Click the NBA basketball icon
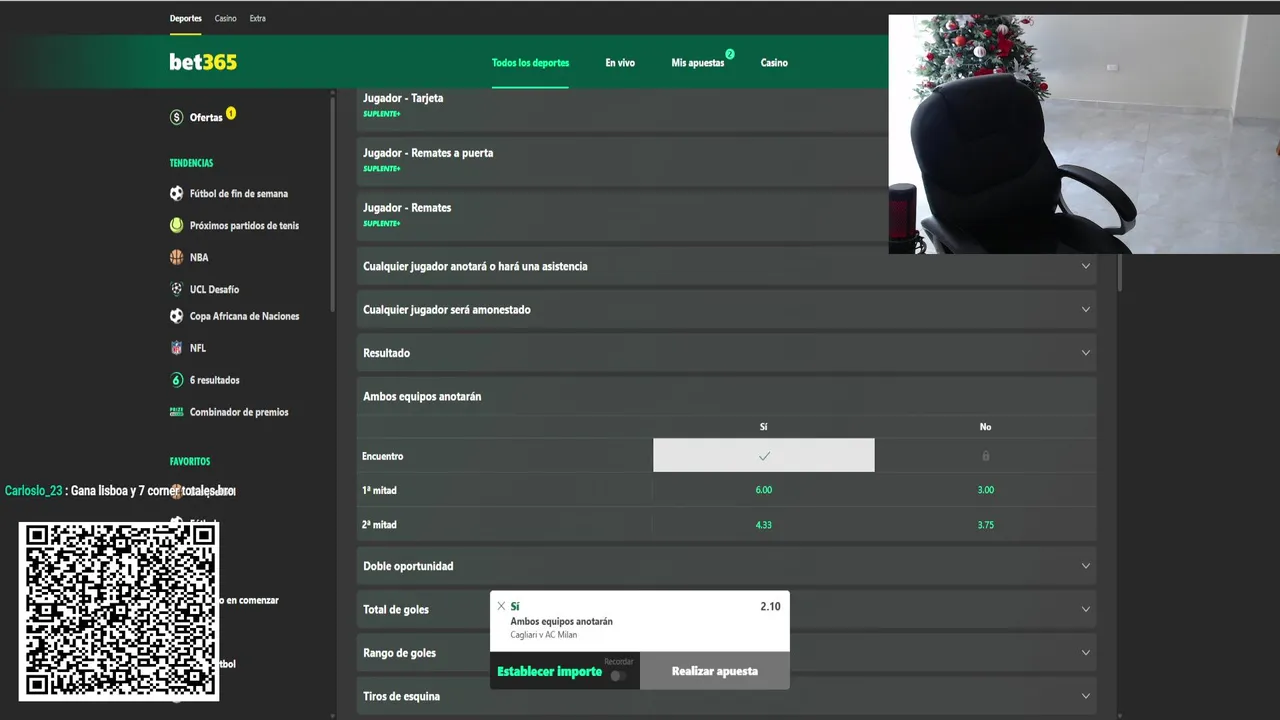Image resolution: width=1280 pixels, height=720 pixels. click(x=177, y=257)
